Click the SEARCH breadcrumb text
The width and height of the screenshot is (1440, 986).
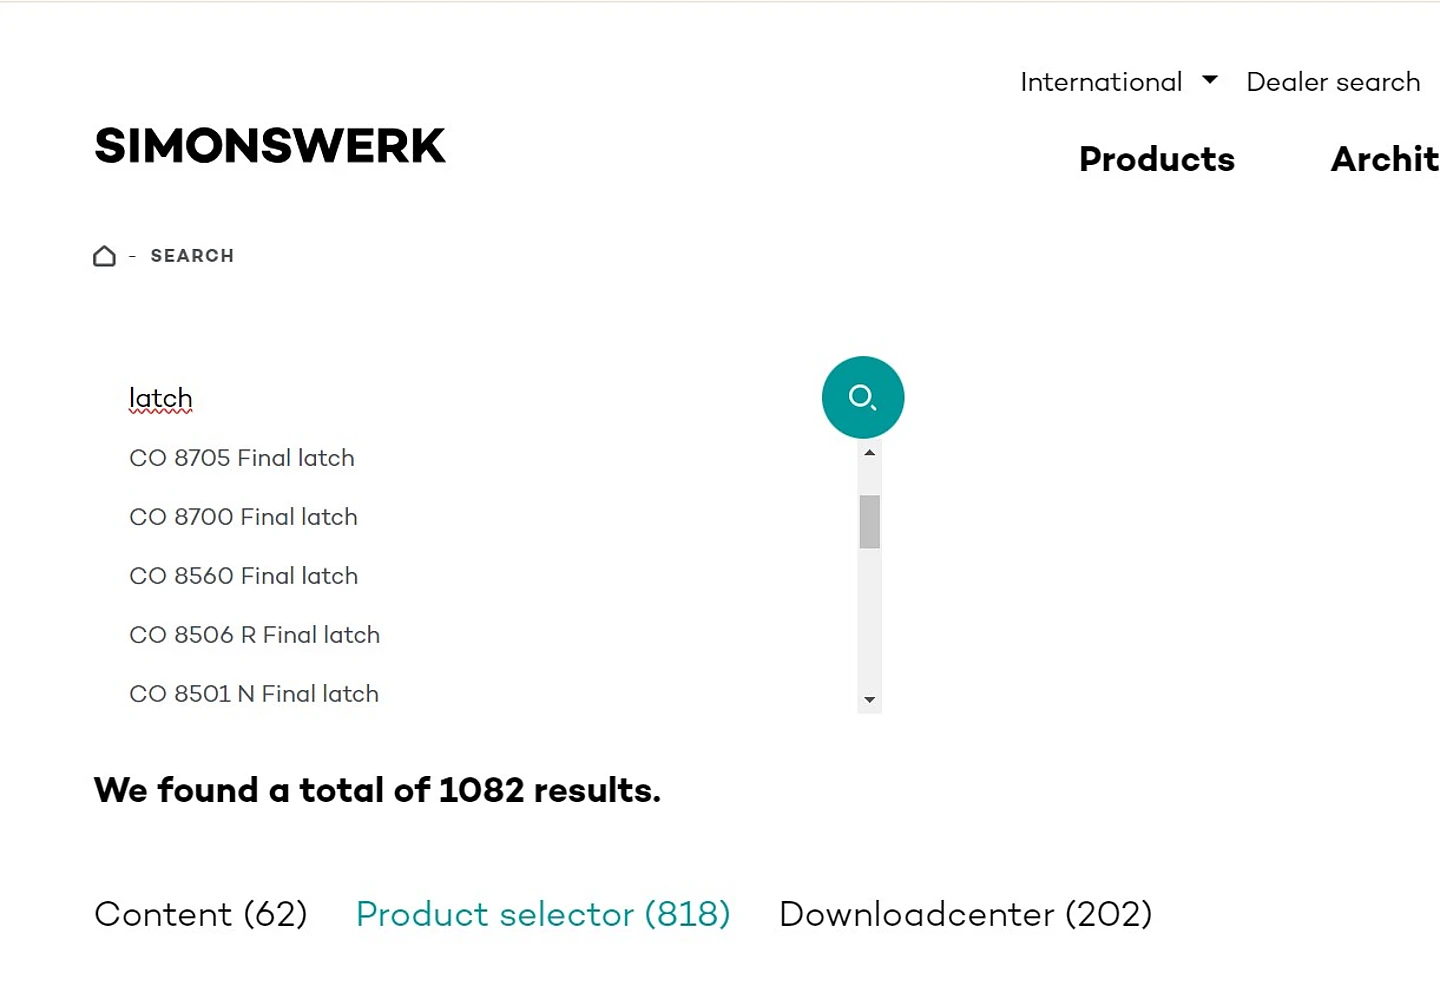click(x=192, y=256)
